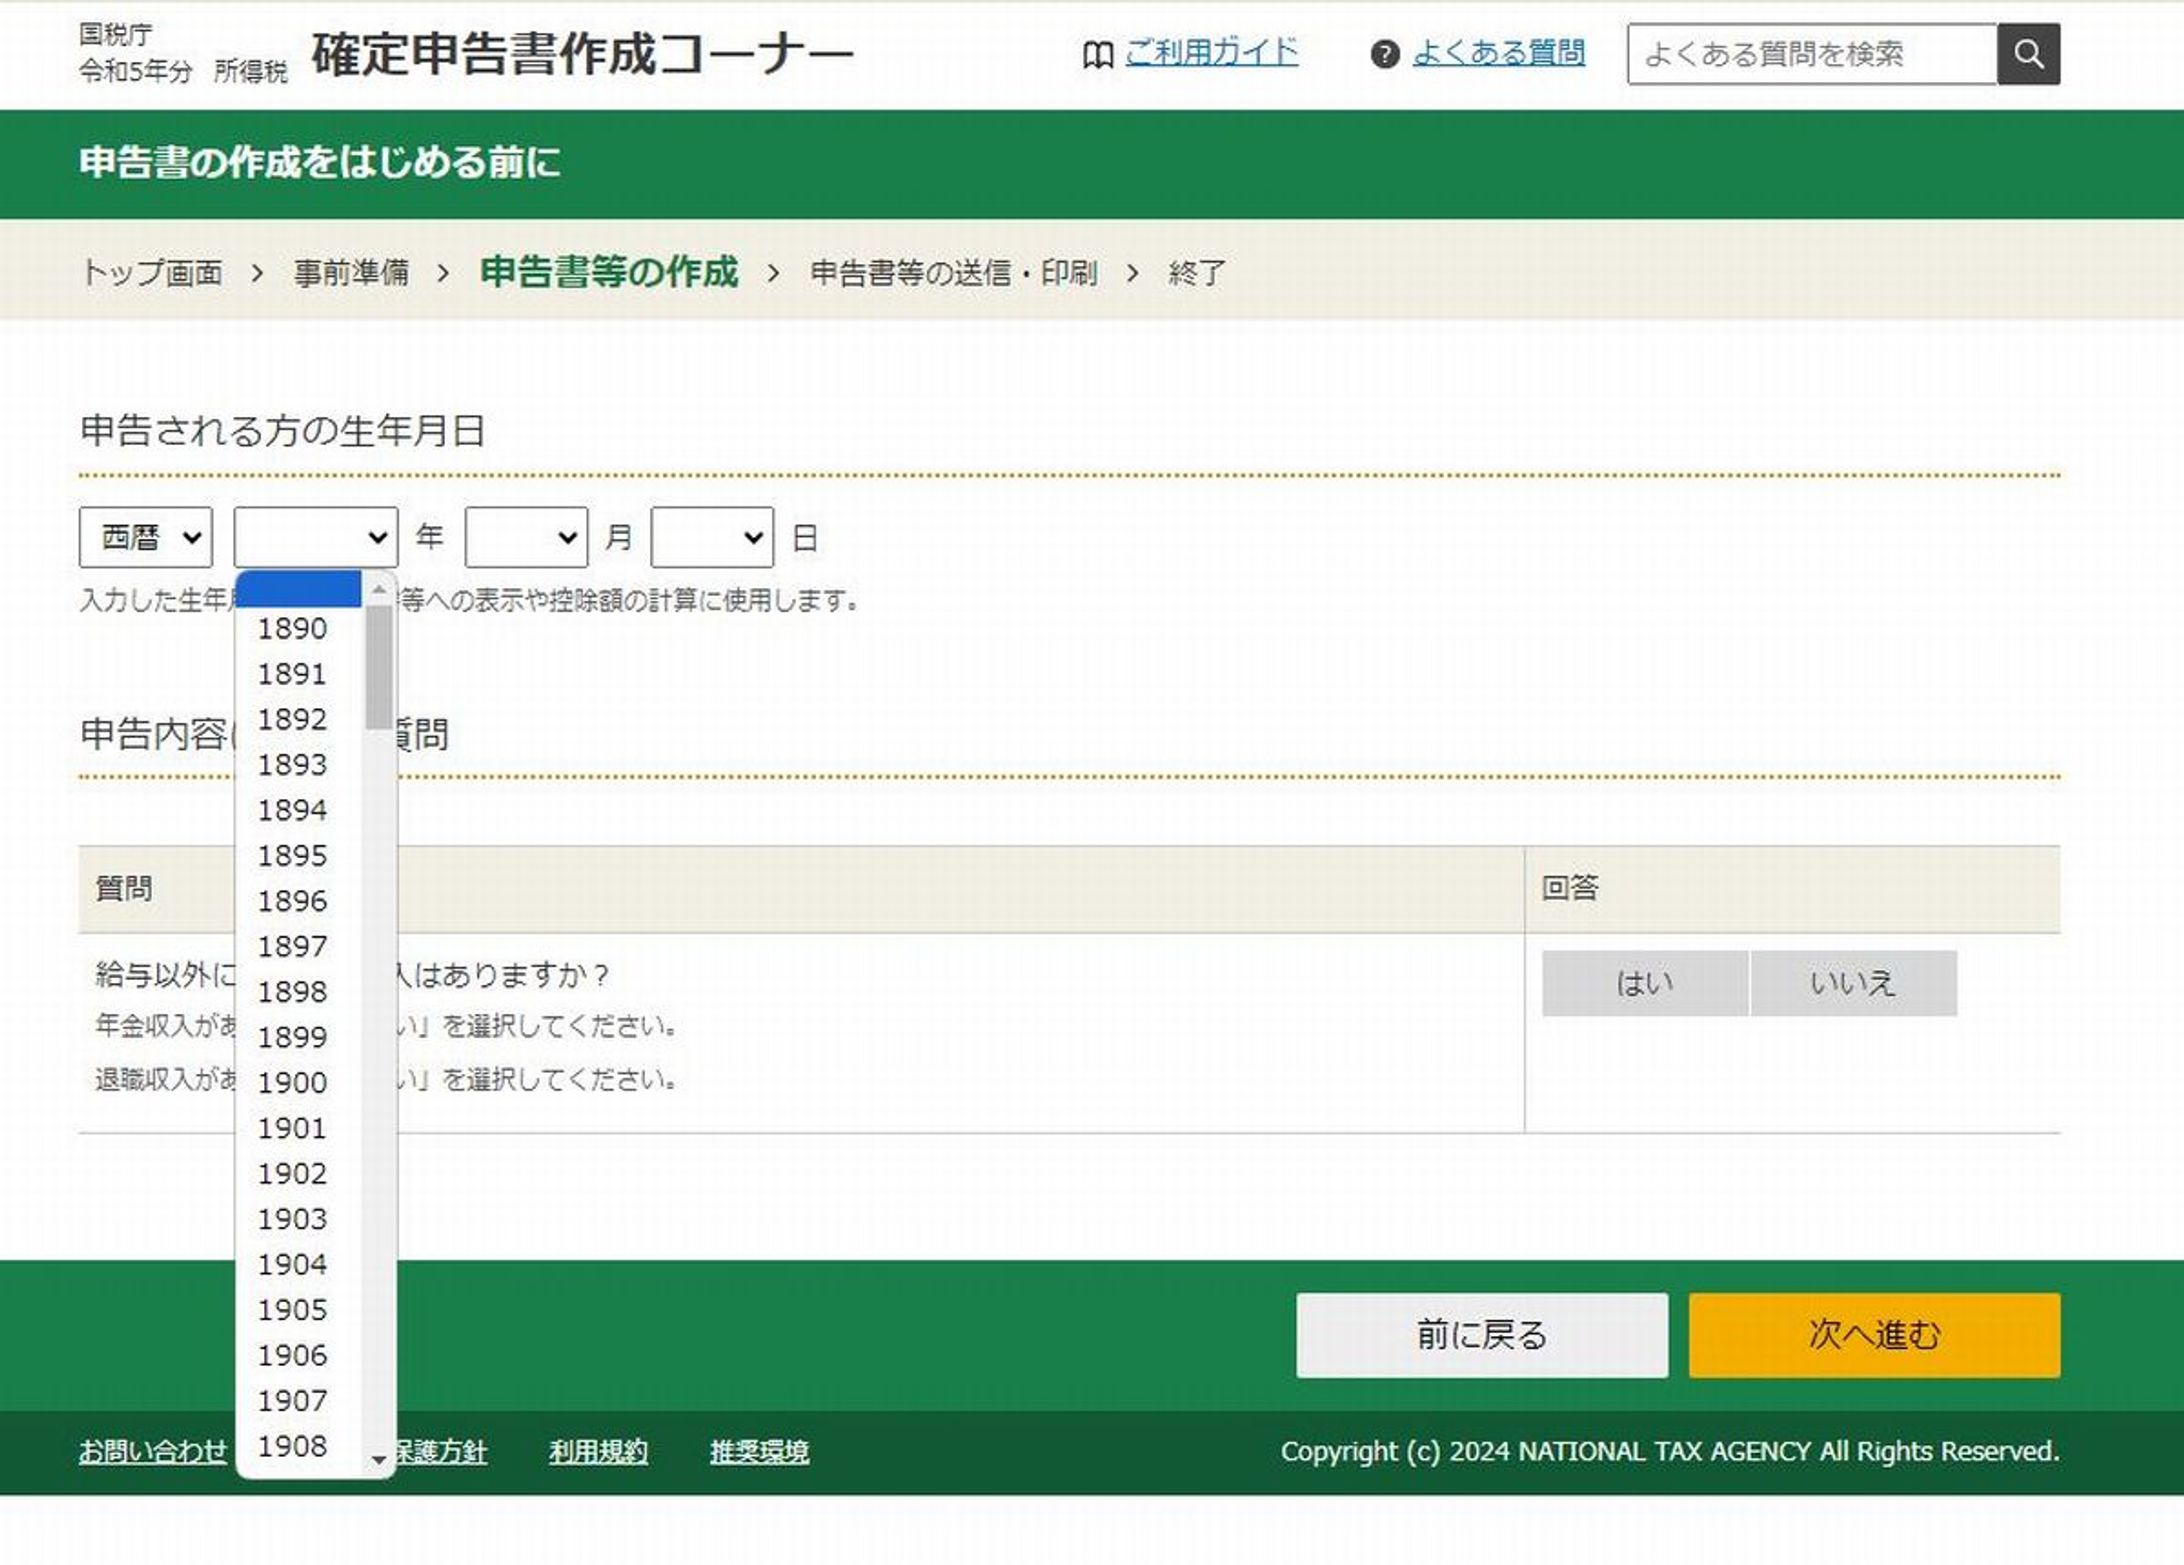Select the blank top option in year list
The height and width of the screenshot is (1565, 2184).
[297, 589]
